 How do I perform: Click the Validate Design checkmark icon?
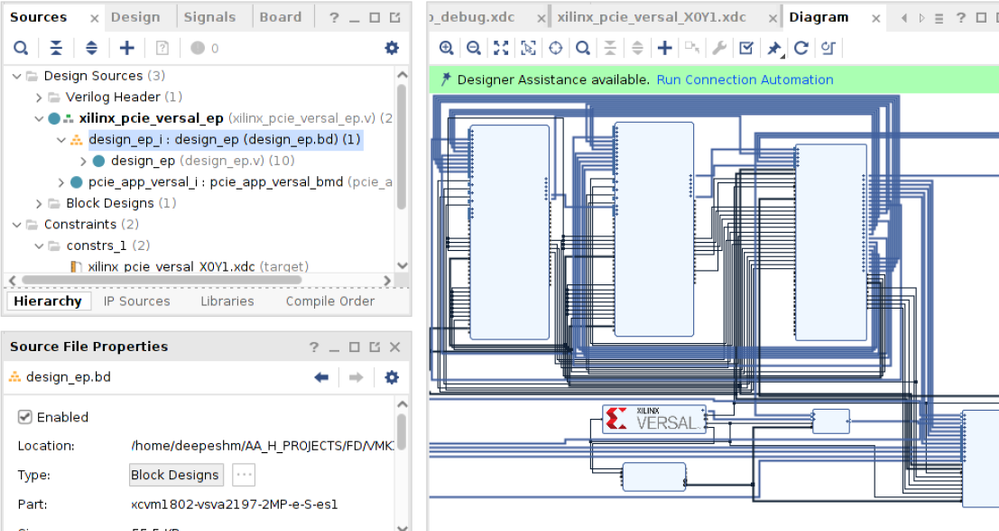click(746, 48)
